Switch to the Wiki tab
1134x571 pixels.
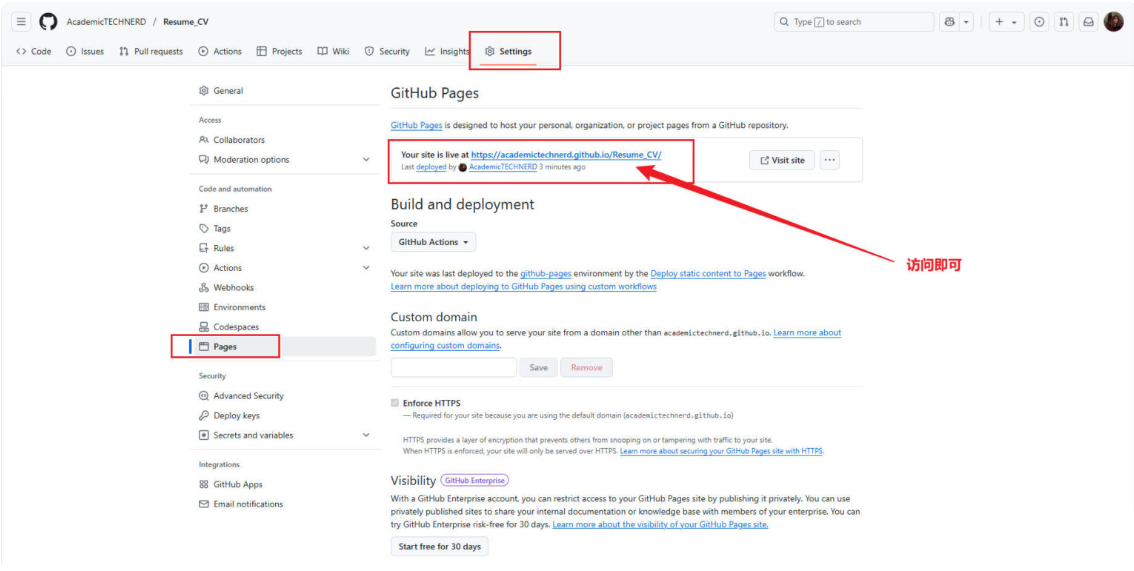(x=333, y=51)
